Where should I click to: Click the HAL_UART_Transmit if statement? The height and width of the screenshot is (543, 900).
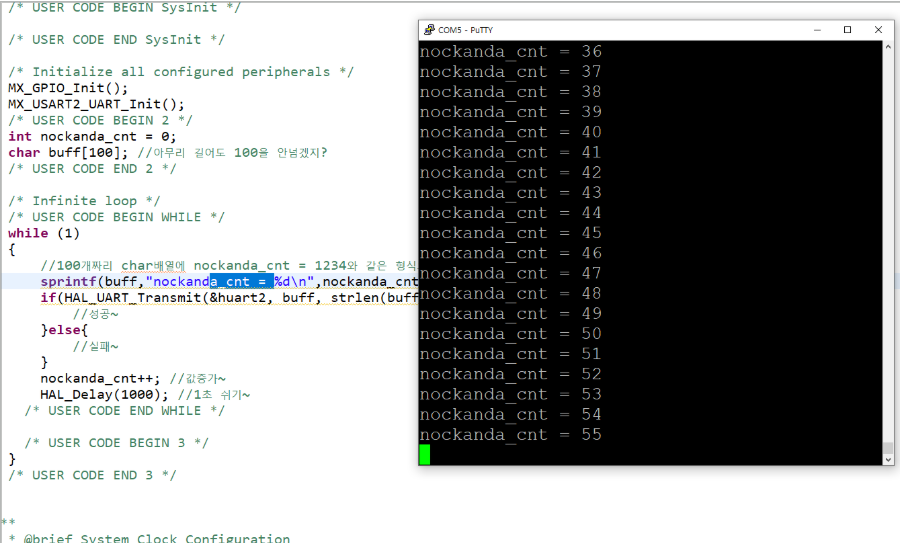(229, 297)
